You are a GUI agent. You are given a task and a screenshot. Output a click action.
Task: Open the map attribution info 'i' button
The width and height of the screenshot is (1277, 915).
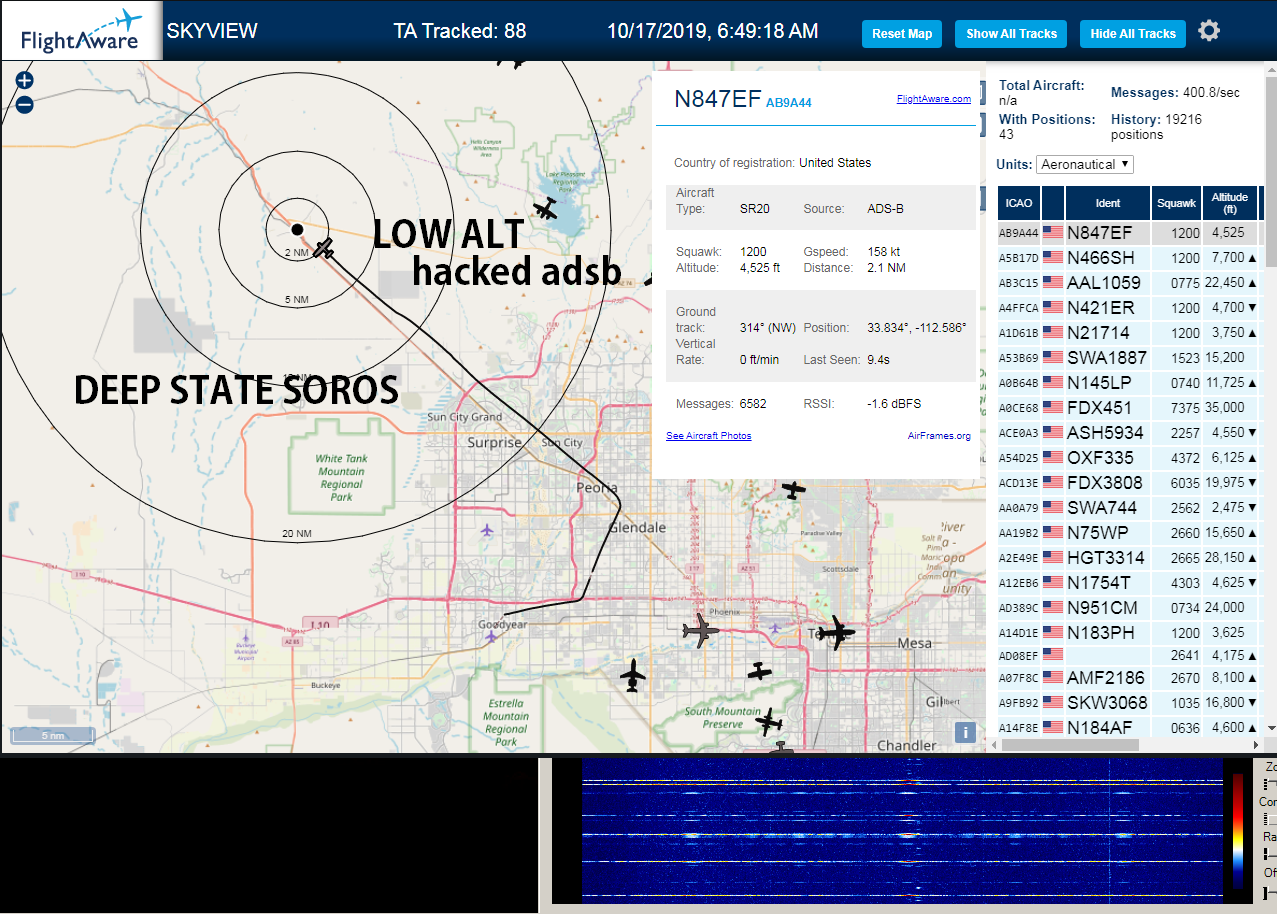point(965,732)
